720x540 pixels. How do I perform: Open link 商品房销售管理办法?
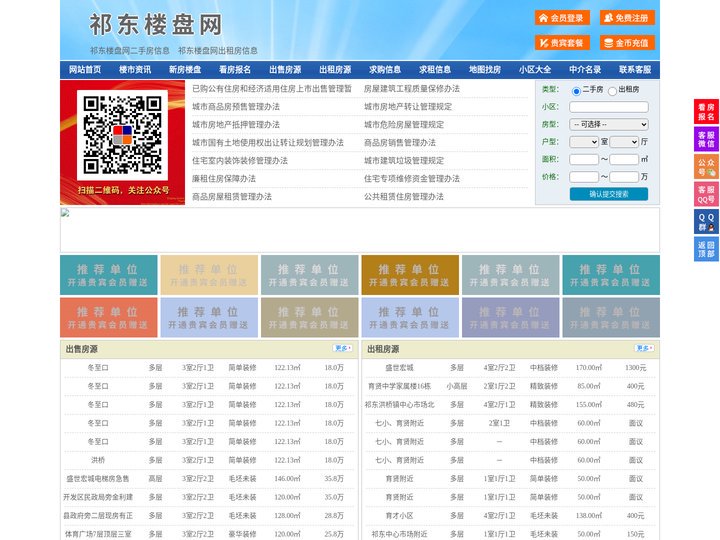tap(400, 142)
